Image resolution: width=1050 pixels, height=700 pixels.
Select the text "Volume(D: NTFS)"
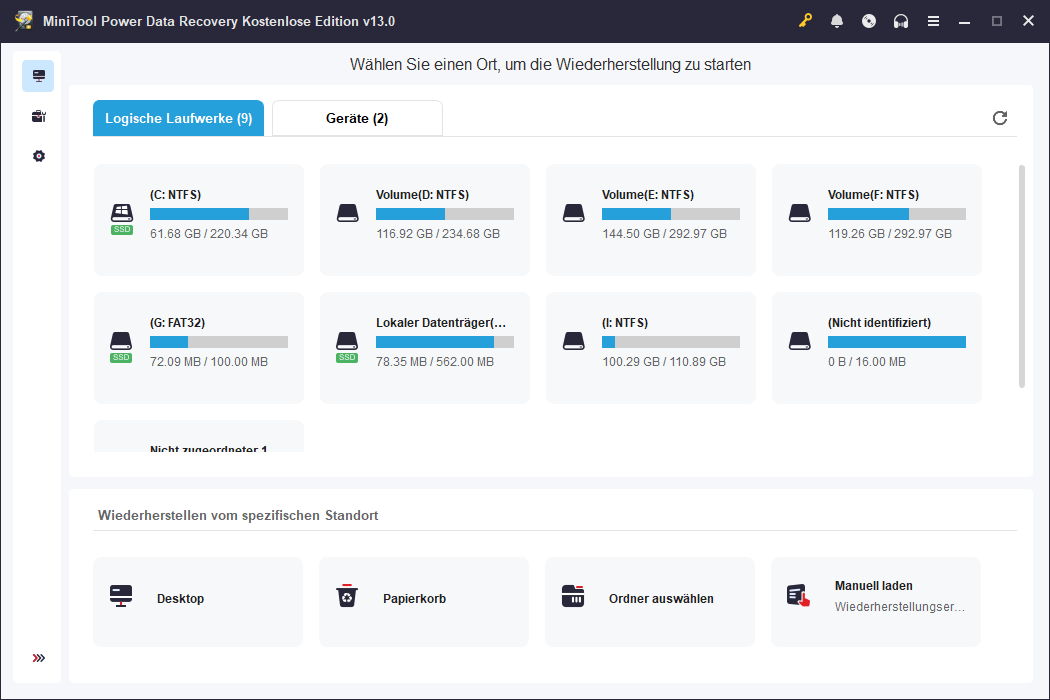point(423,195)
